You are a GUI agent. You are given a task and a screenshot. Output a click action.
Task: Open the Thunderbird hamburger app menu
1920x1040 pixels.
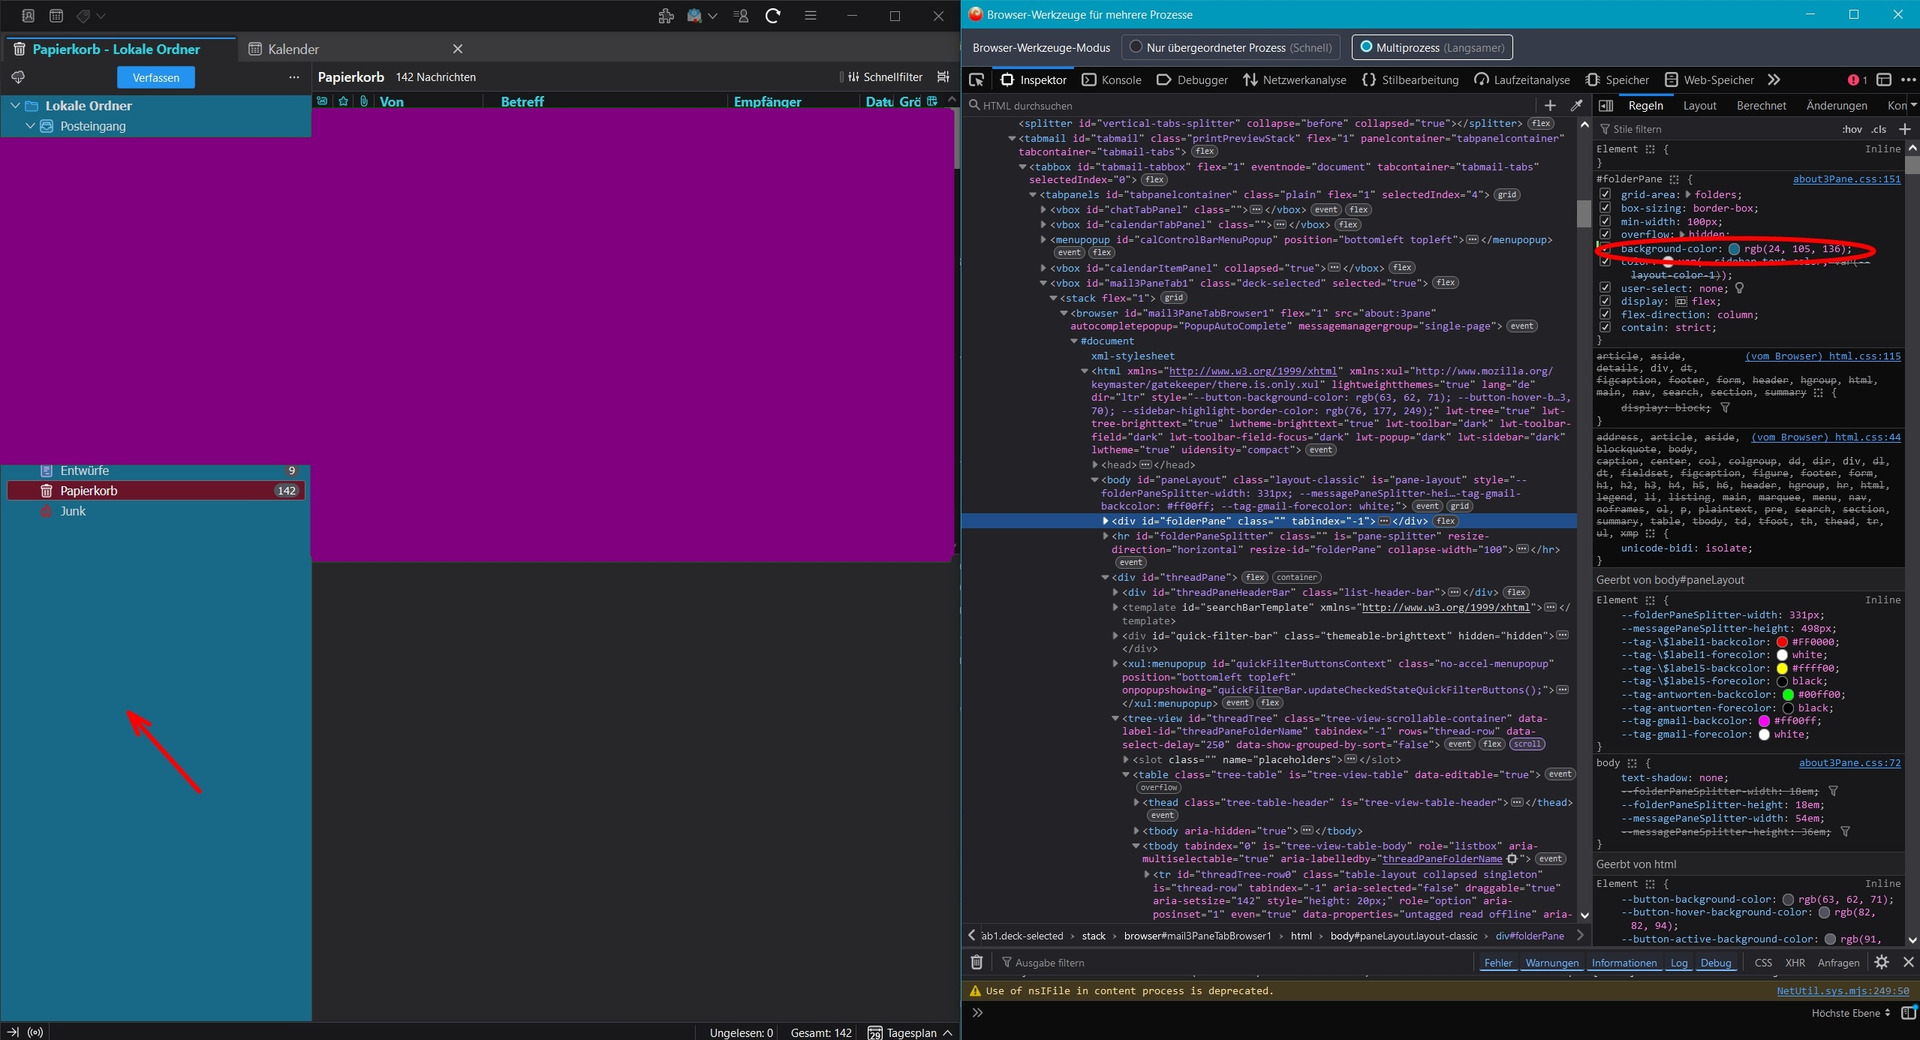811,16
